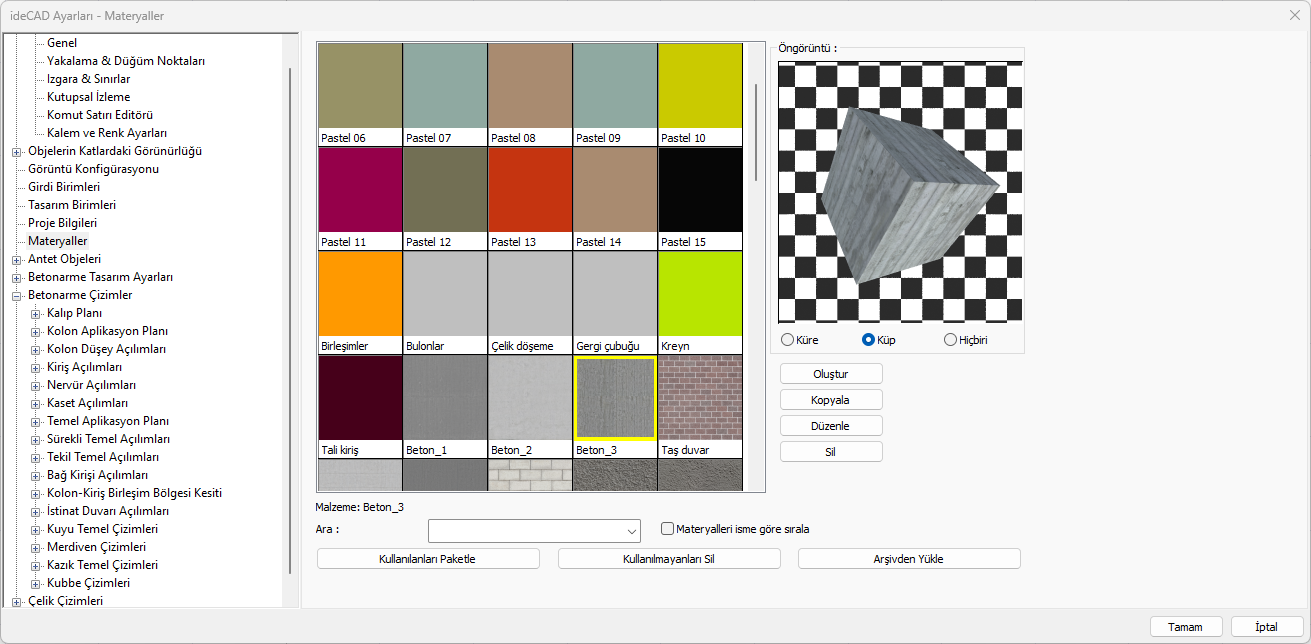Open Proje Bilgileri settings page
This screenshot has width=1311, height=644.
[x=62, y=223]
